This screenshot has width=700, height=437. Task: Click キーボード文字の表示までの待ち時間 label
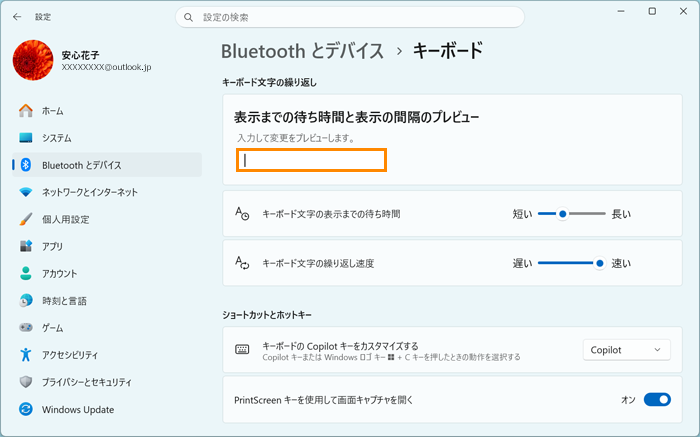pos(331,214)
